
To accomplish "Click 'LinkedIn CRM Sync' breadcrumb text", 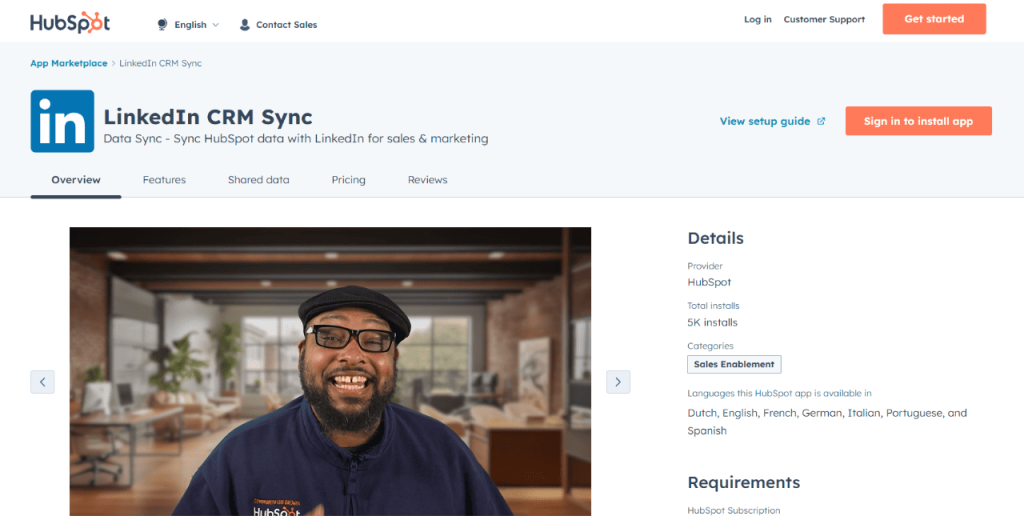I will pyautogui.click(x=161, y=63).
